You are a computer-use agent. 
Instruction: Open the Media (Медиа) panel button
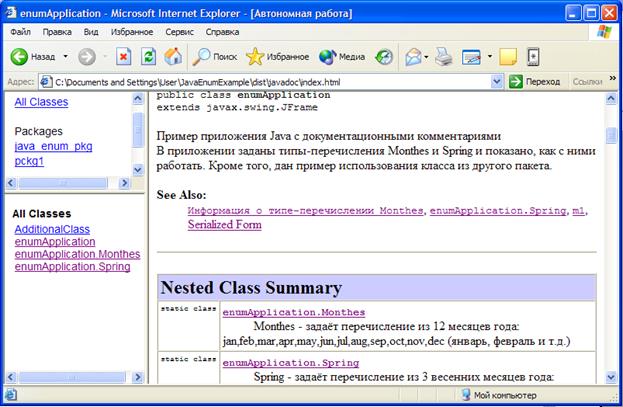click(x=341, y=57)
